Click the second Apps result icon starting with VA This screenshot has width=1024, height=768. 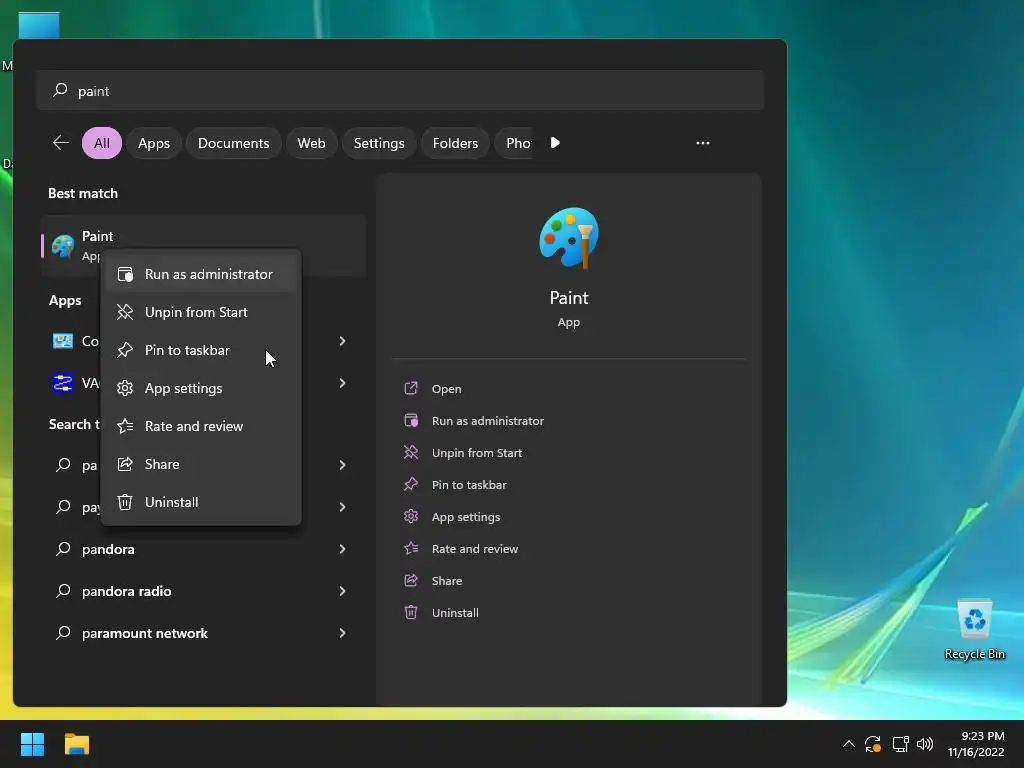tap(63, 383)
